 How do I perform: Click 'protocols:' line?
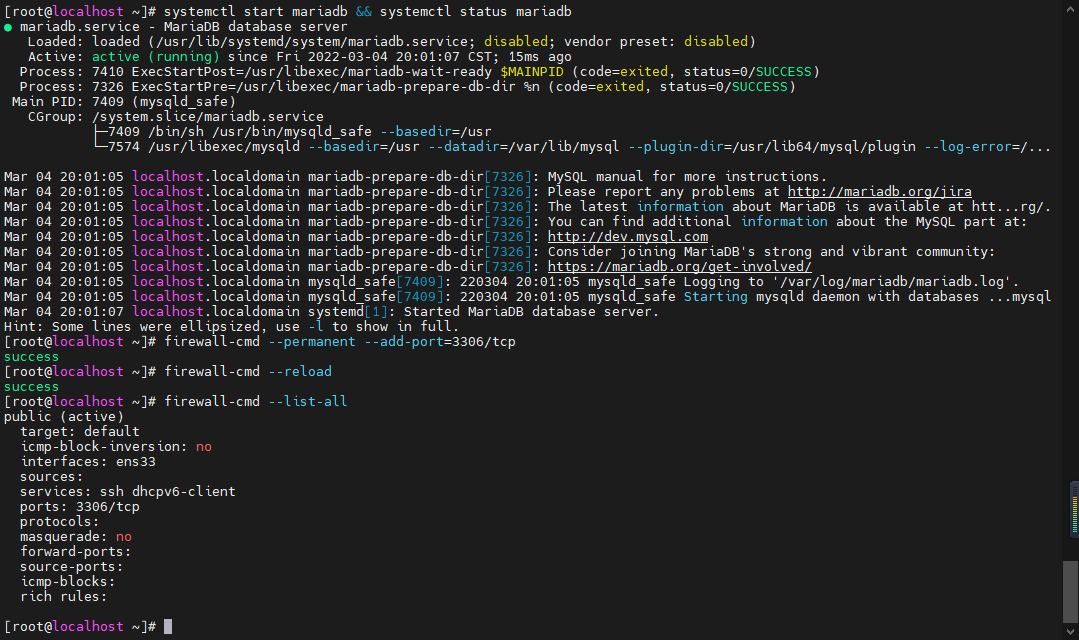pos(60,522)
